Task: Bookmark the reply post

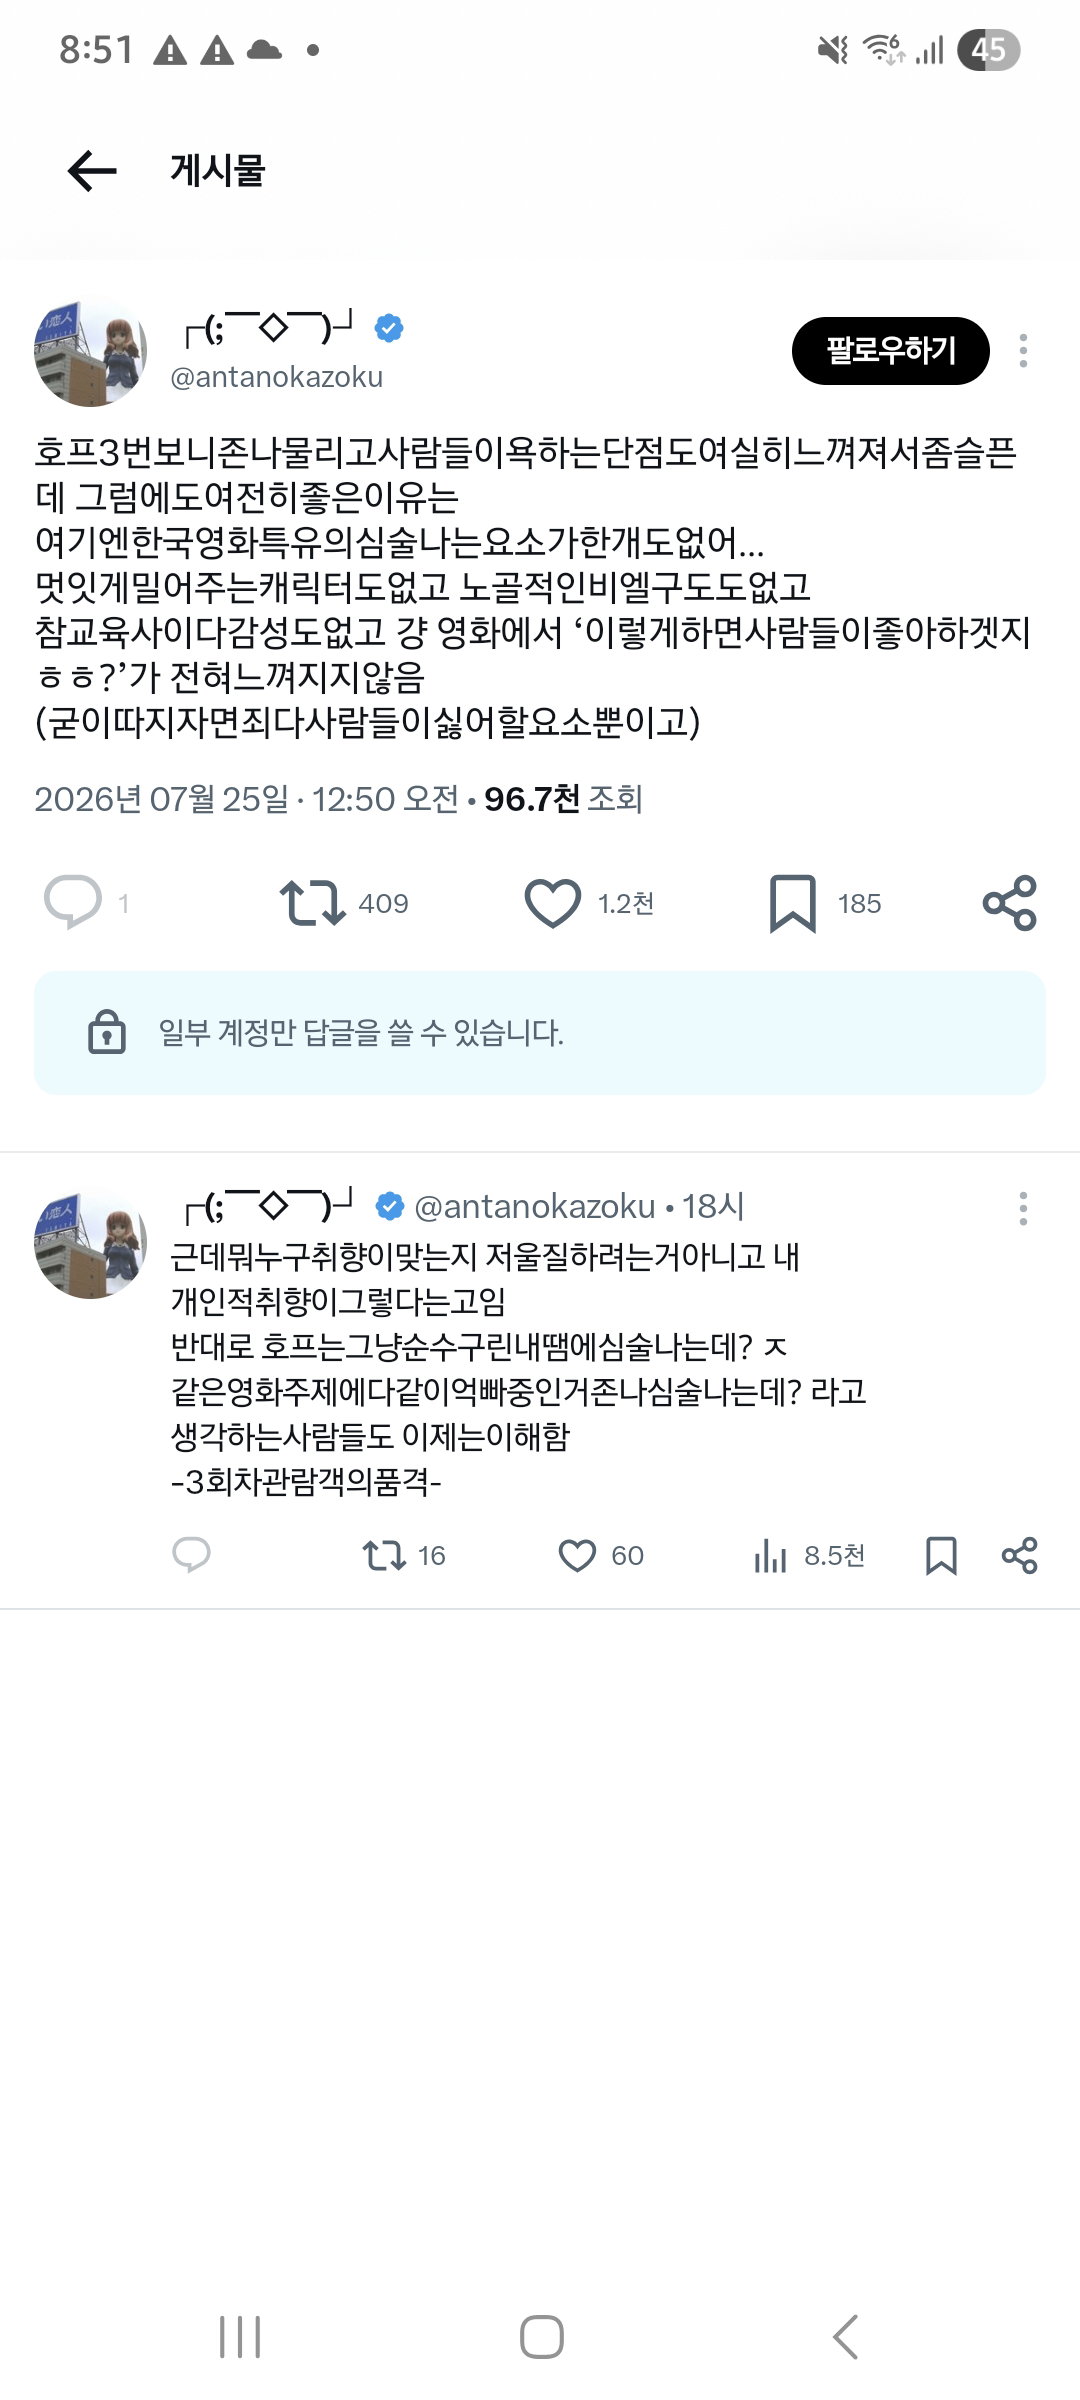Action: 941,1555
